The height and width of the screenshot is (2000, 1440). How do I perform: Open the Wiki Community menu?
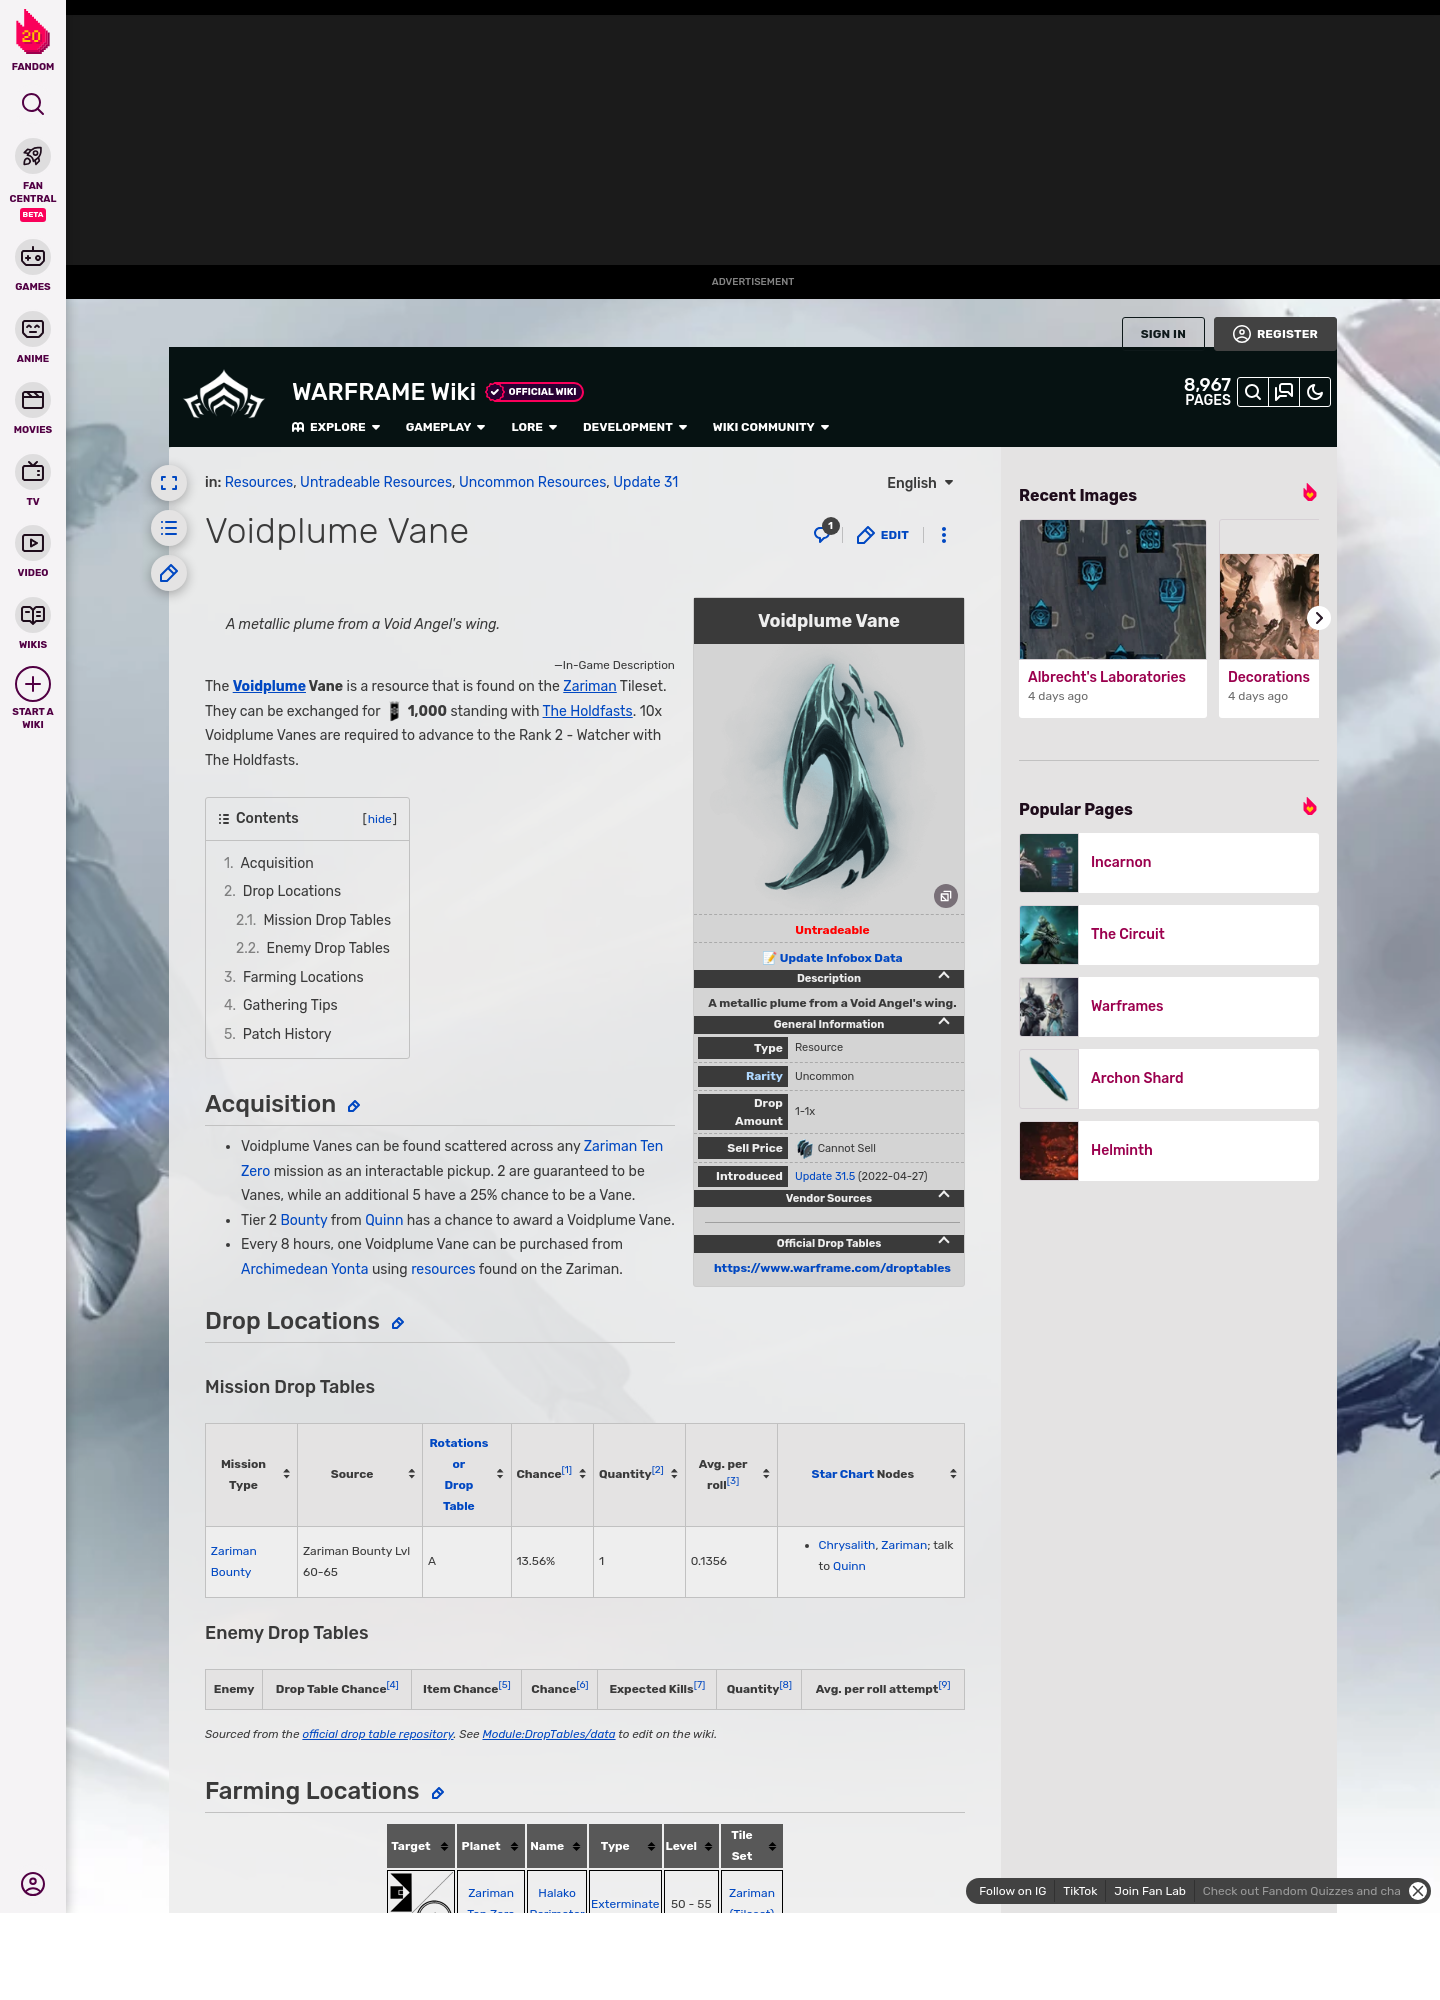771,427
